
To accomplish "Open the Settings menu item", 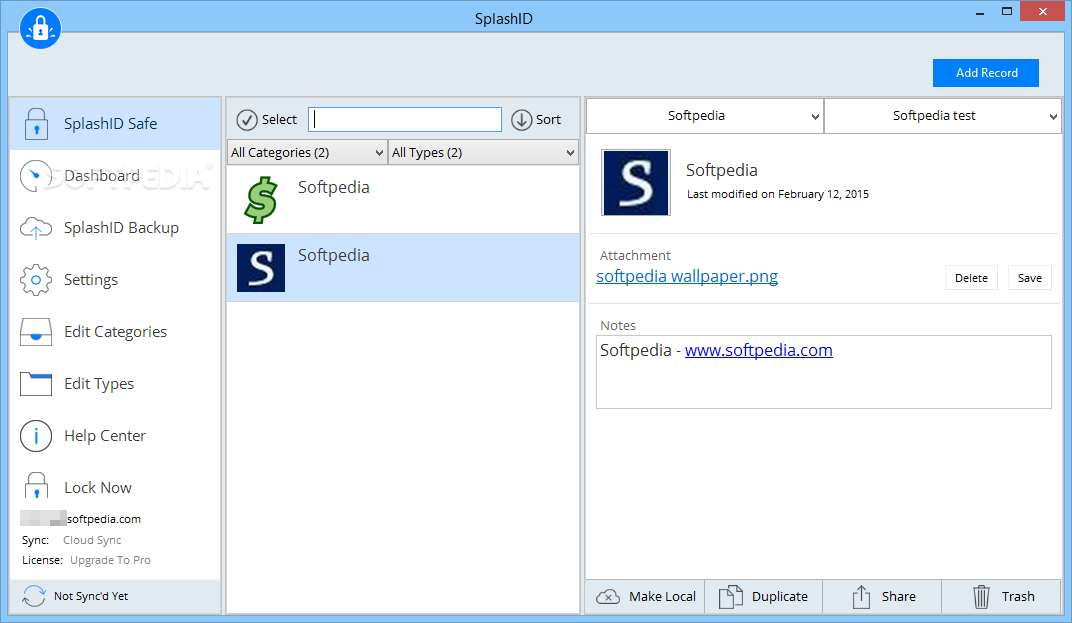I will pos(91,280).
